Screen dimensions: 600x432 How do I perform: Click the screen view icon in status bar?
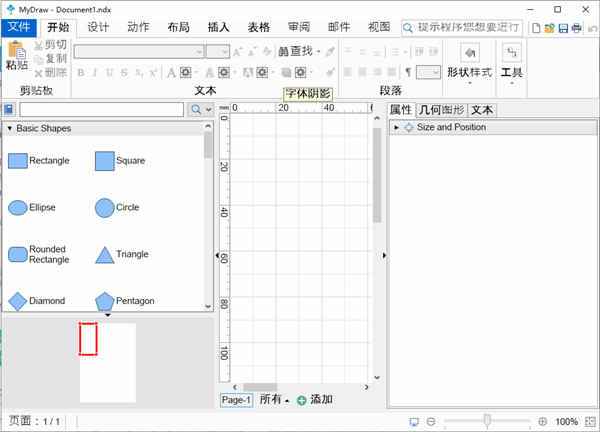tap(414, 422)
